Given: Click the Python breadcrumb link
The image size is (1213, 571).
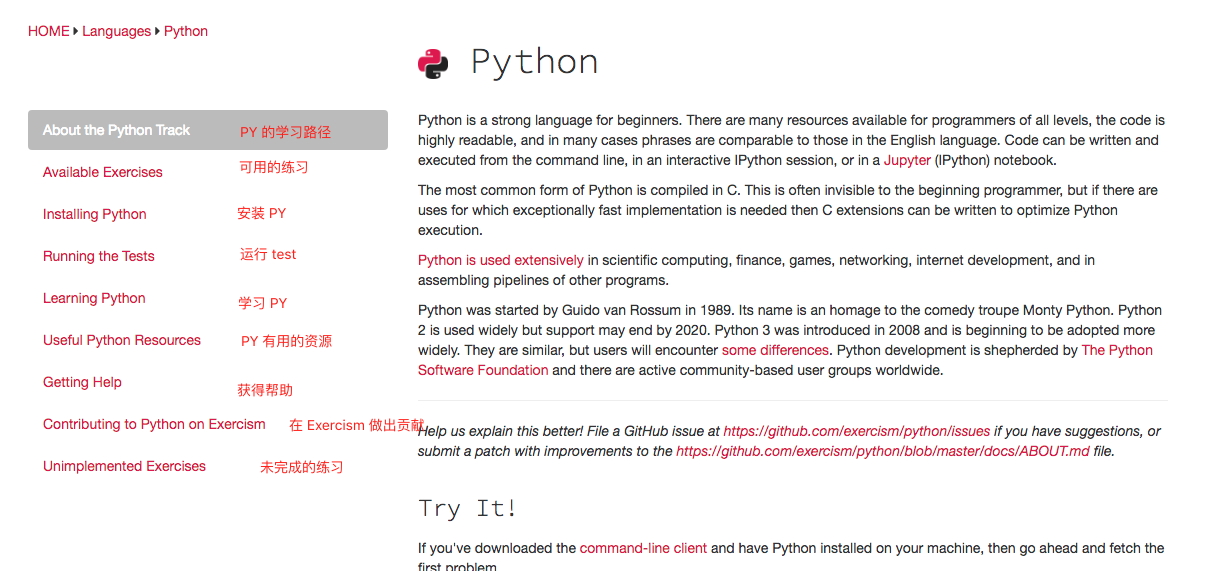Looking at the screenshot, I should pos(186,31).
